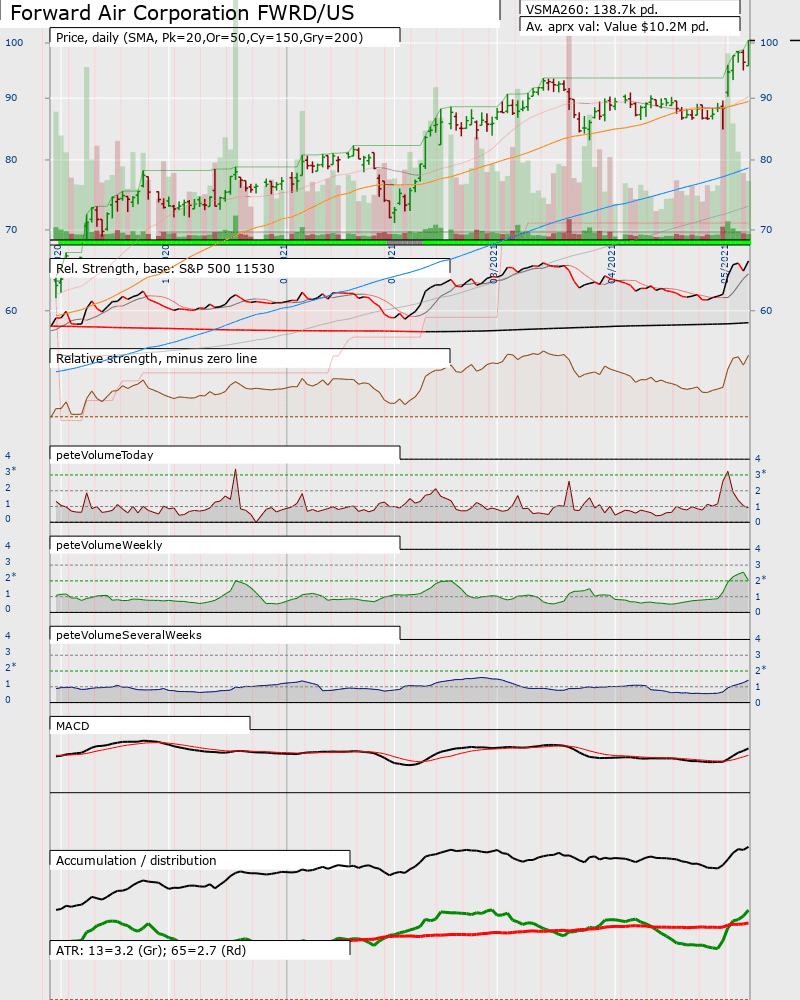Select the 80 label on the left price axis
Screen dimensions: 800x1000
(x=11, y=159)
